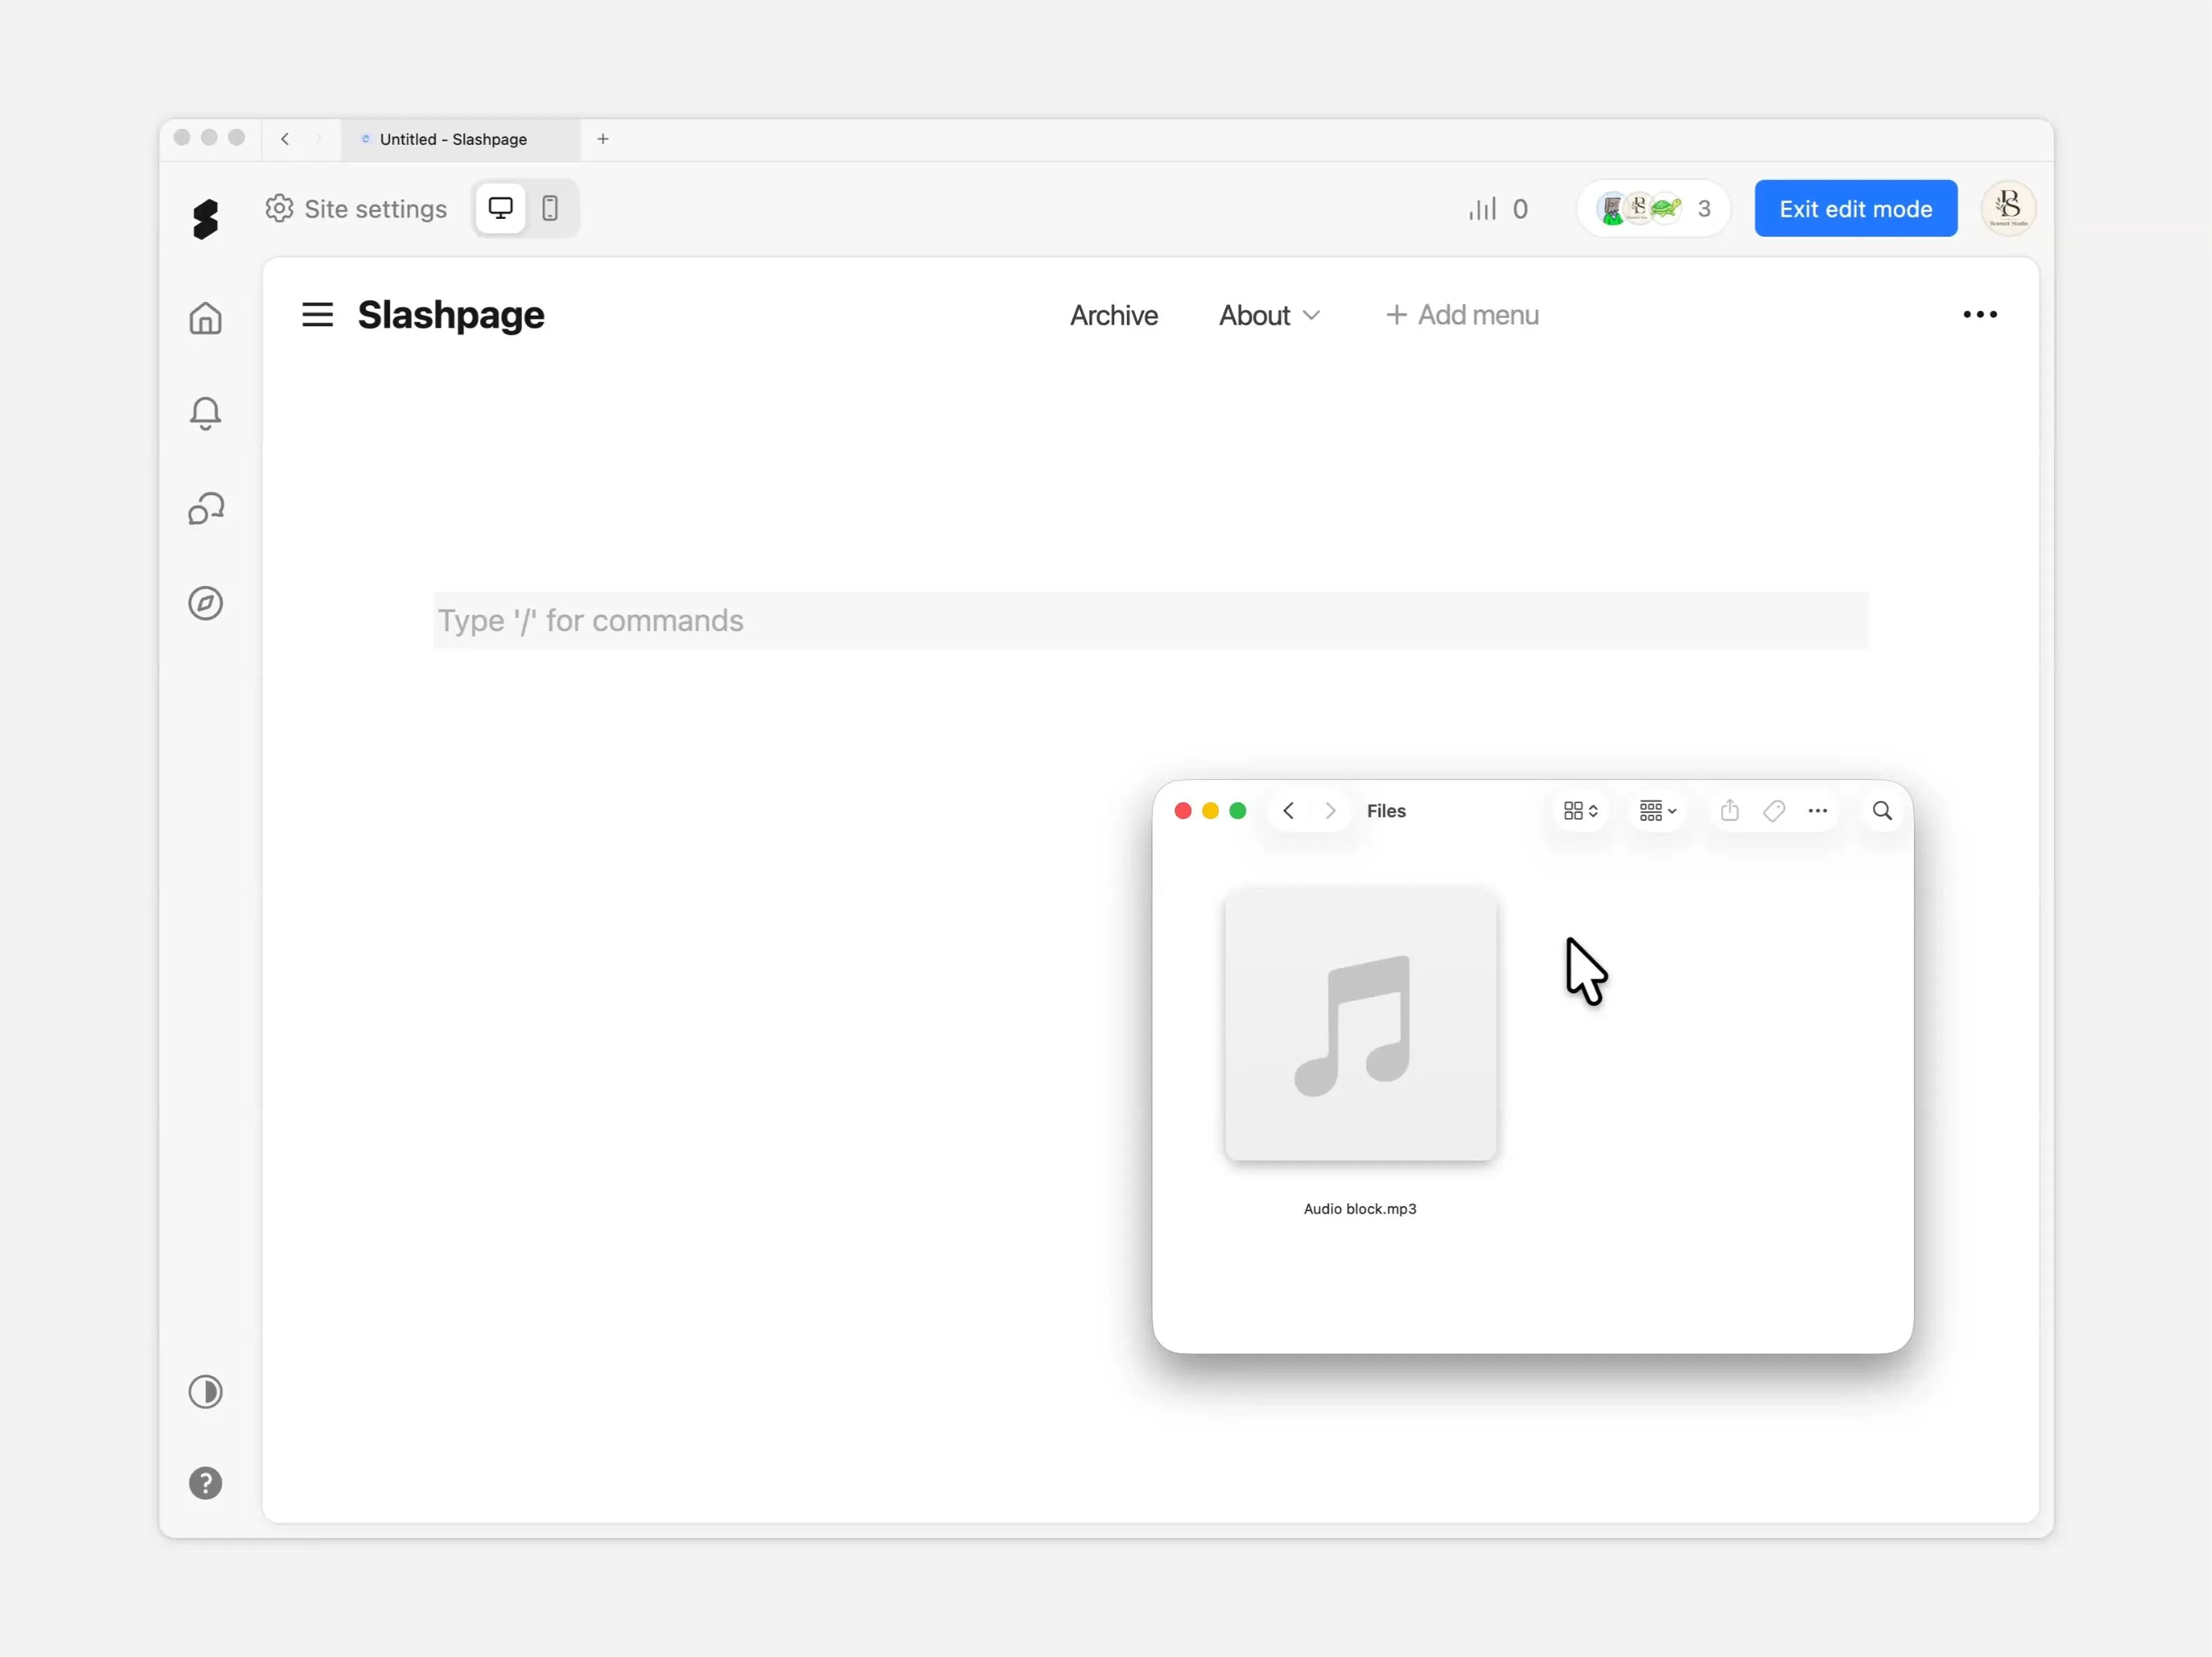
Task: Open the Explore compass icon
Action: pyautogui.click(x=205, y=603)
